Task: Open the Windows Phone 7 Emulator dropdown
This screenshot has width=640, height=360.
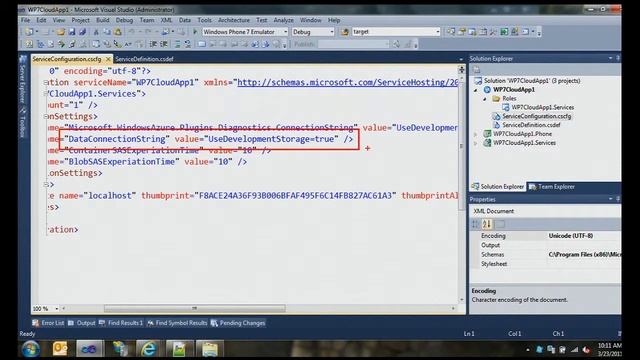Action: click(285, 31)
